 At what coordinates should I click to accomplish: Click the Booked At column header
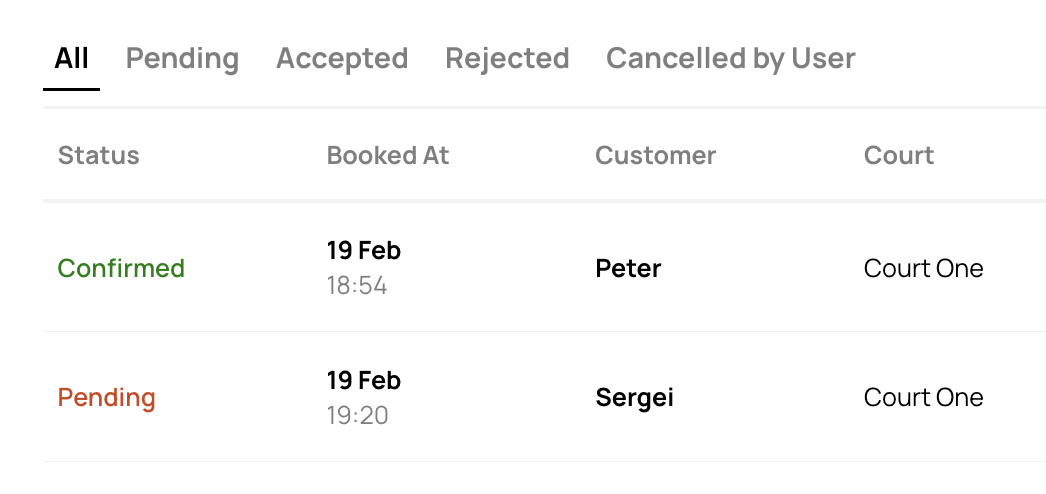pyautogui.click(x=388, y=156)
